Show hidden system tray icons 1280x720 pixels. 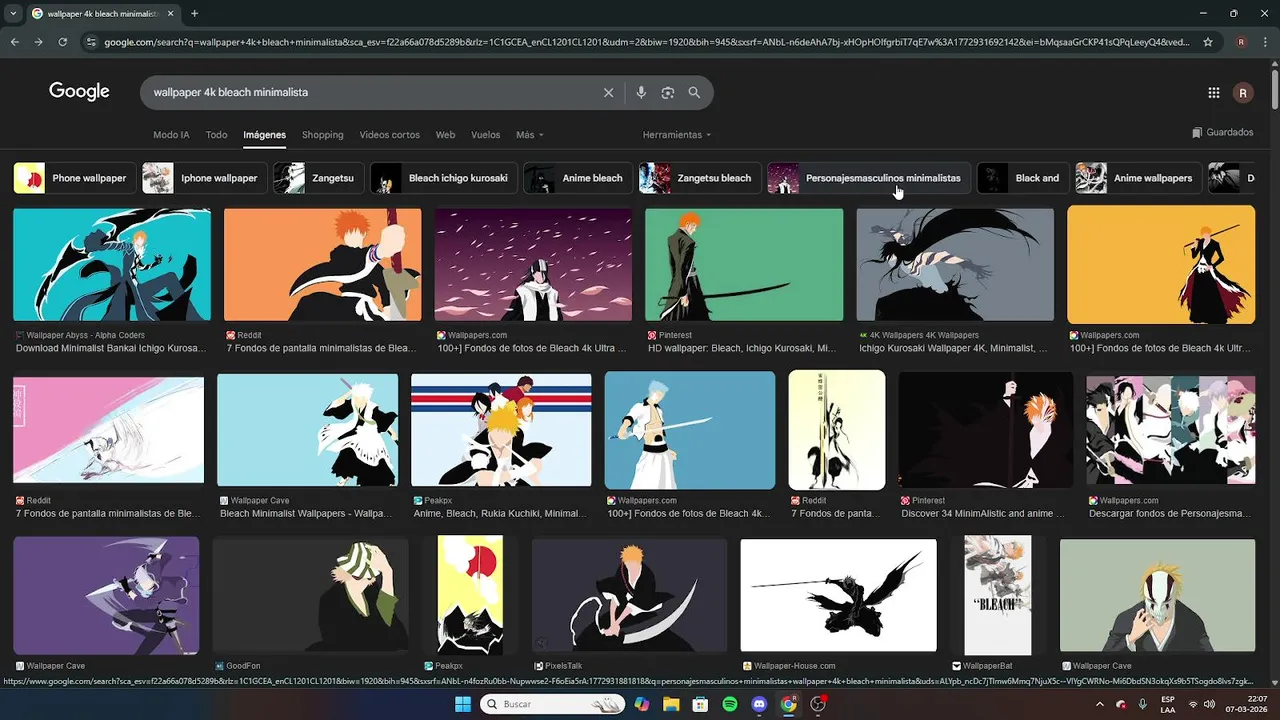click(x=1100, y=704)
